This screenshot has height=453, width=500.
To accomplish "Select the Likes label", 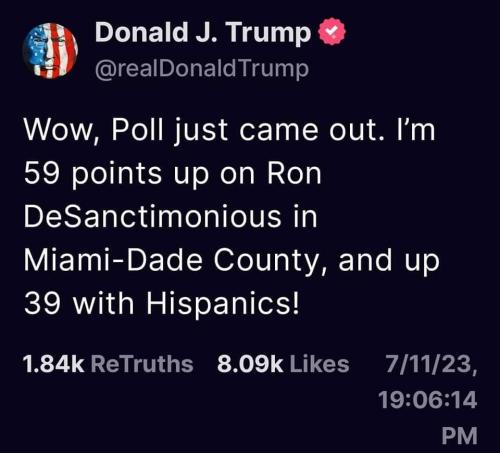I will tap(319, 364).
